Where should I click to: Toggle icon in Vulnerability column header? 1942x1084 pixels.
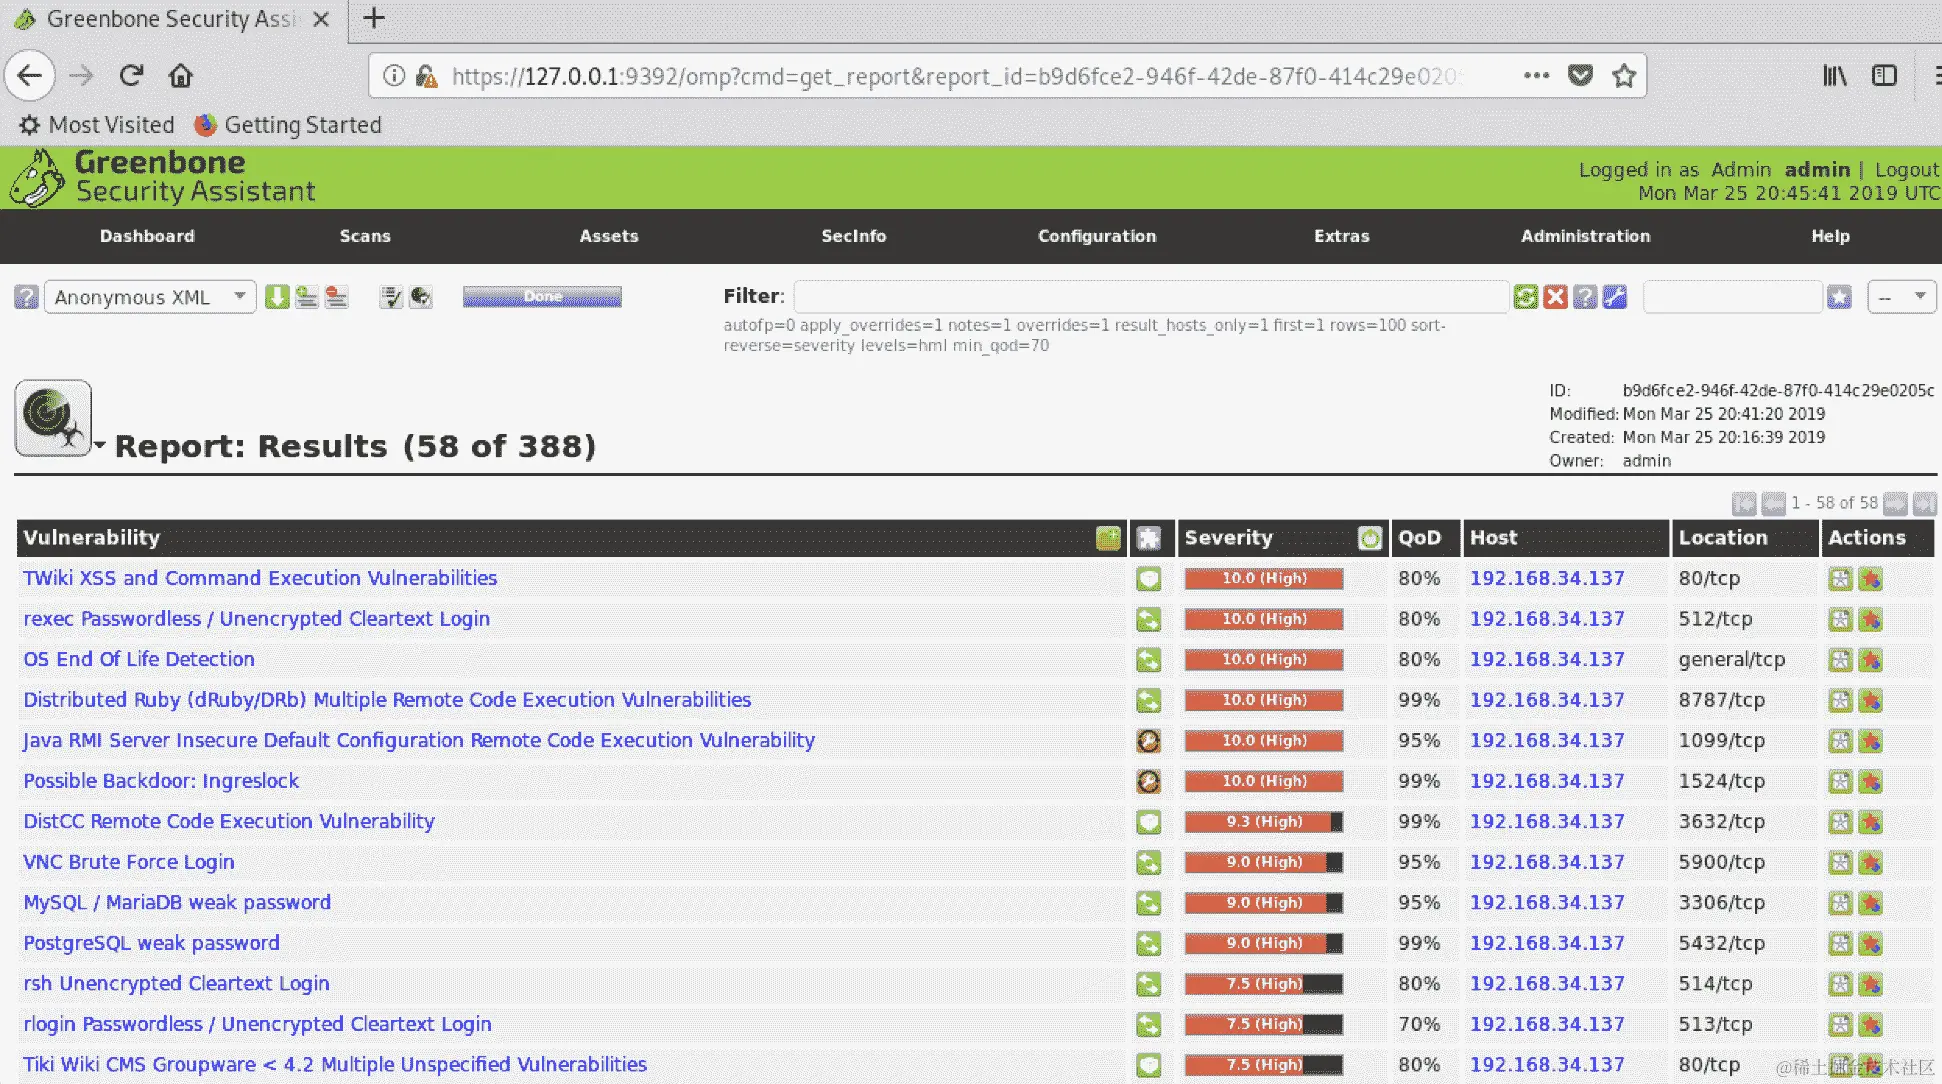1108,538
